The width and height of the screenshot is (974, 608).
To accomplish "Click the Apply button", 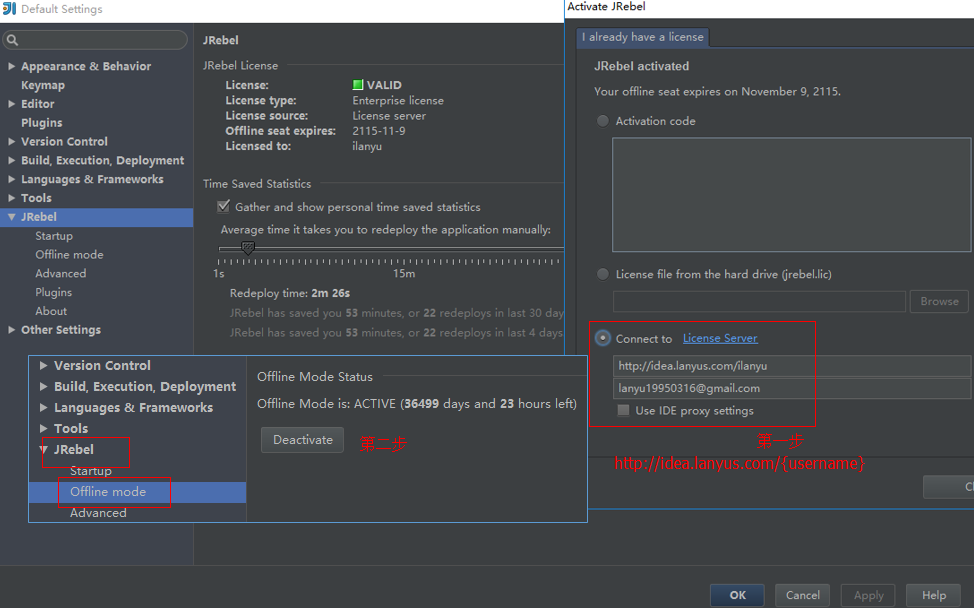I will pyautogui.click(x=868, y=595).
